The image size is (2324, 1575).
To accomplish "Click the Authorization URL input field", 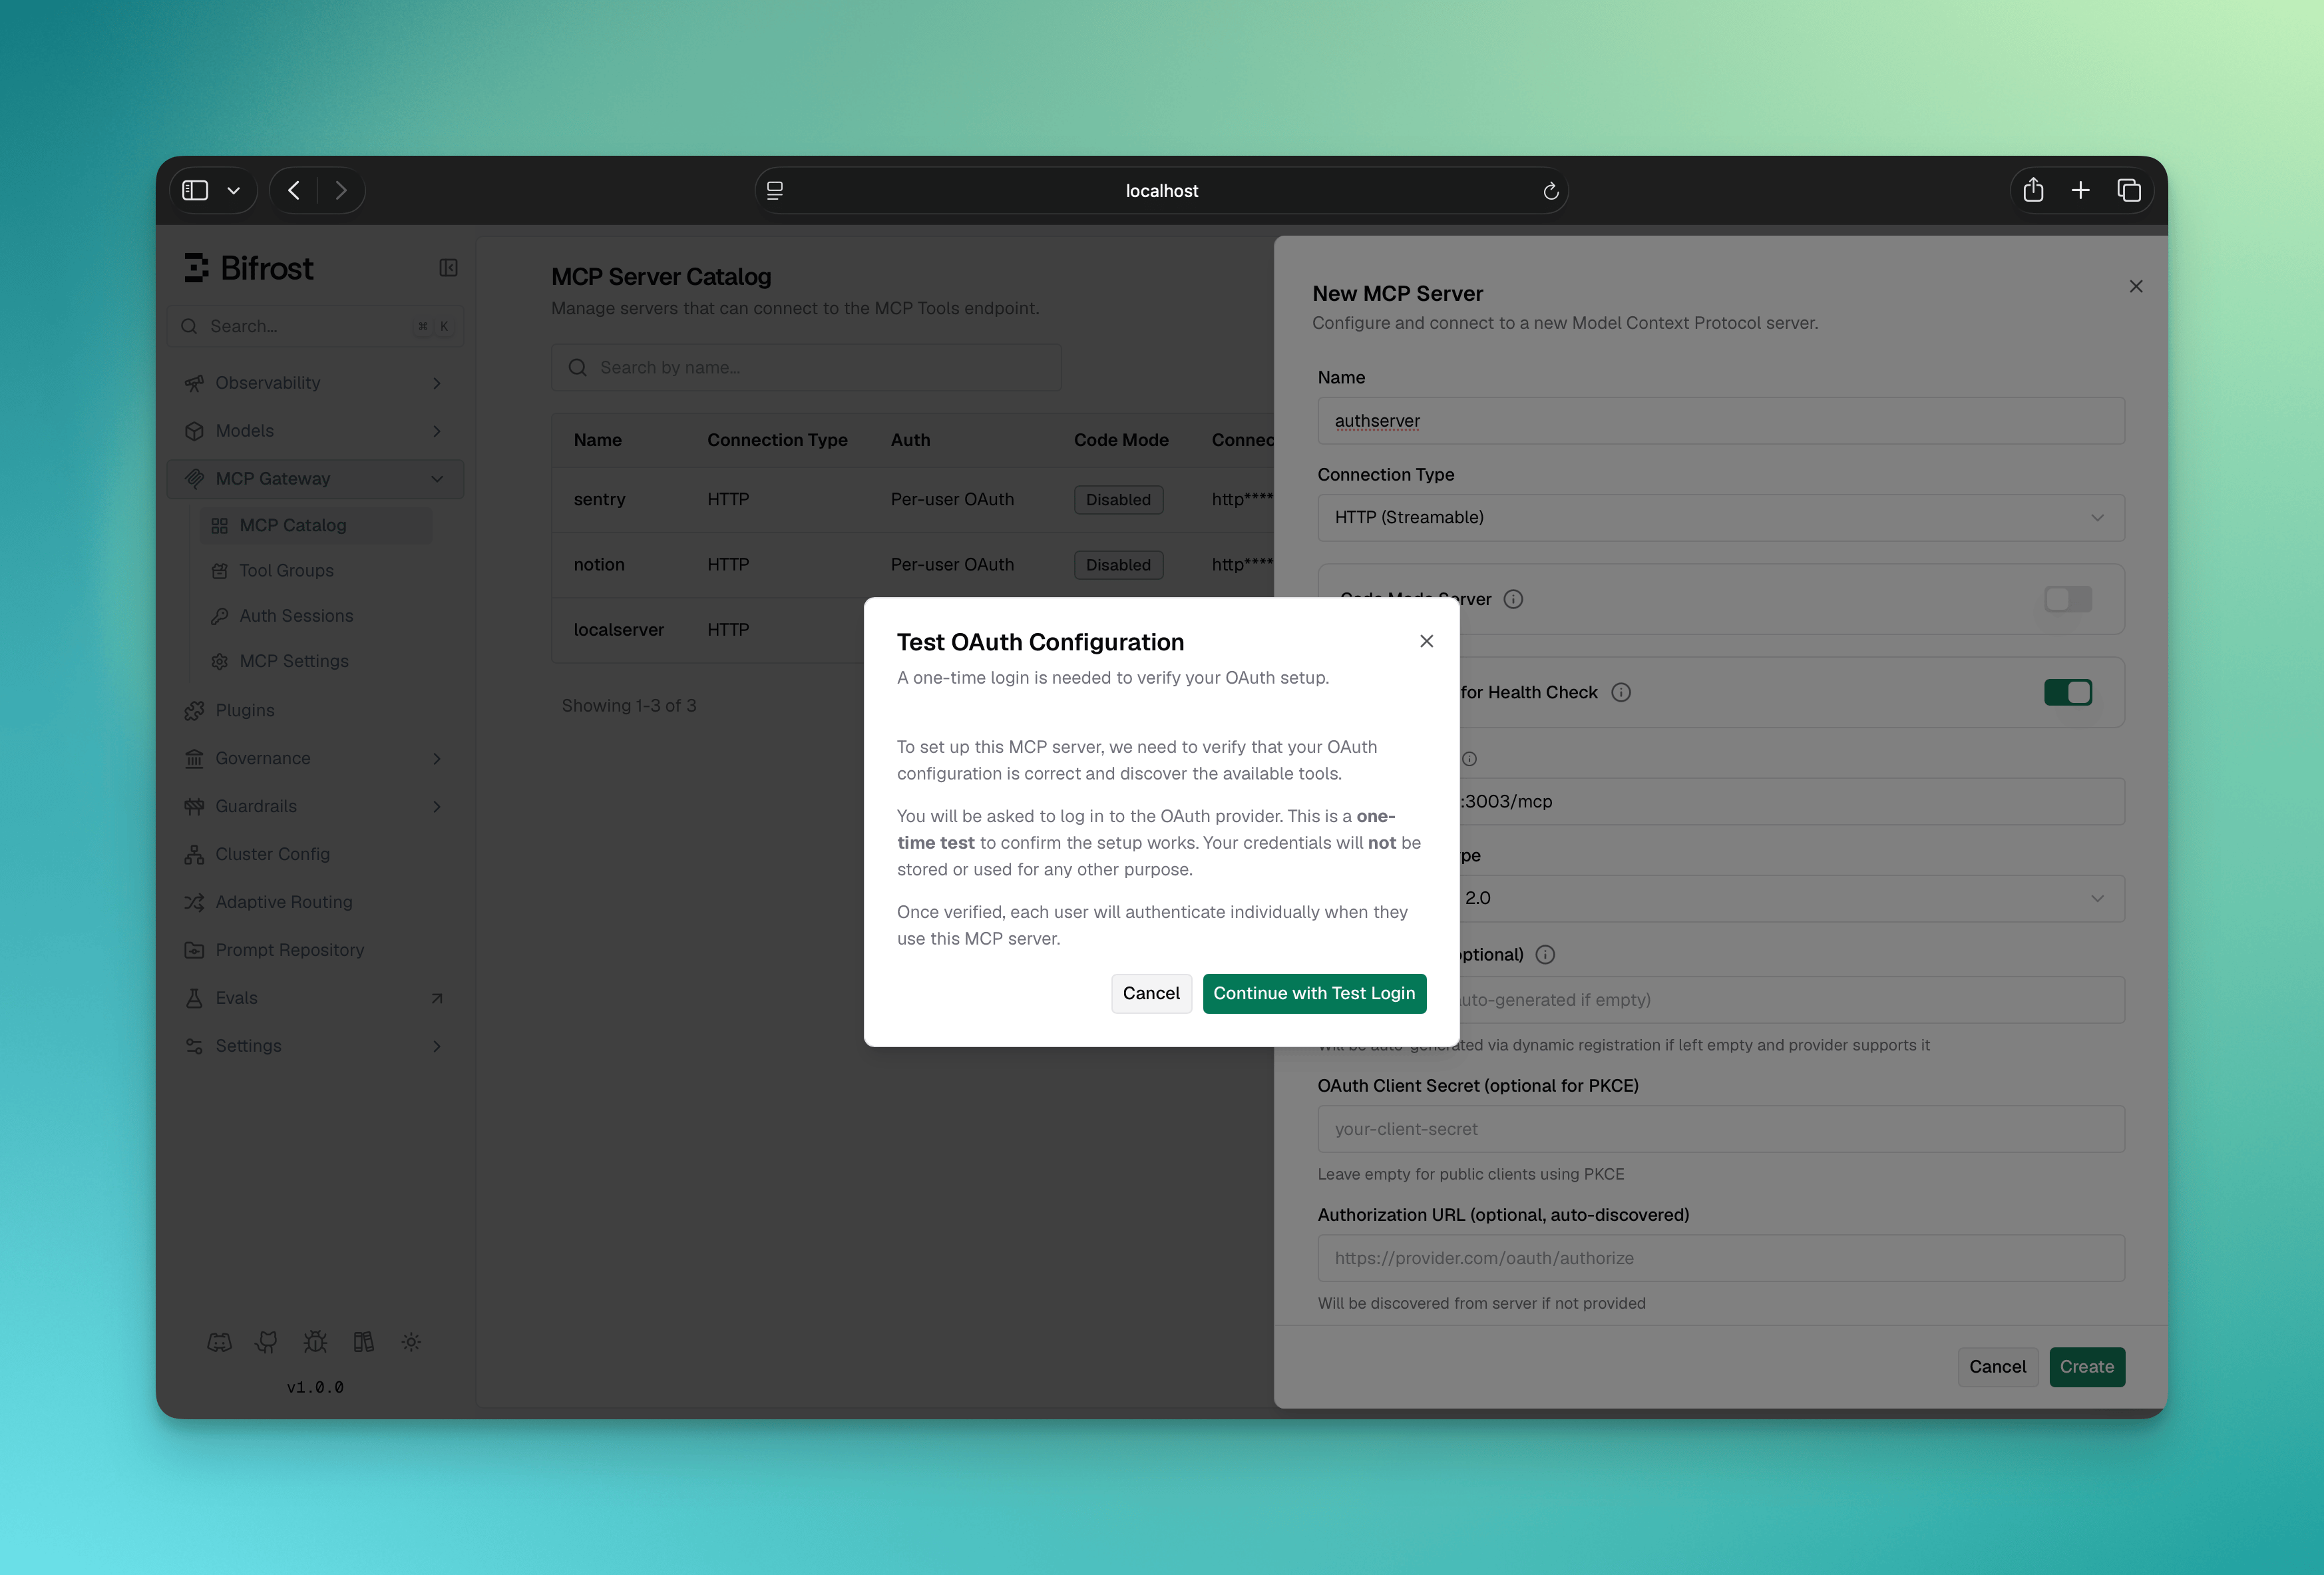I will [x=1721, y=1257].
